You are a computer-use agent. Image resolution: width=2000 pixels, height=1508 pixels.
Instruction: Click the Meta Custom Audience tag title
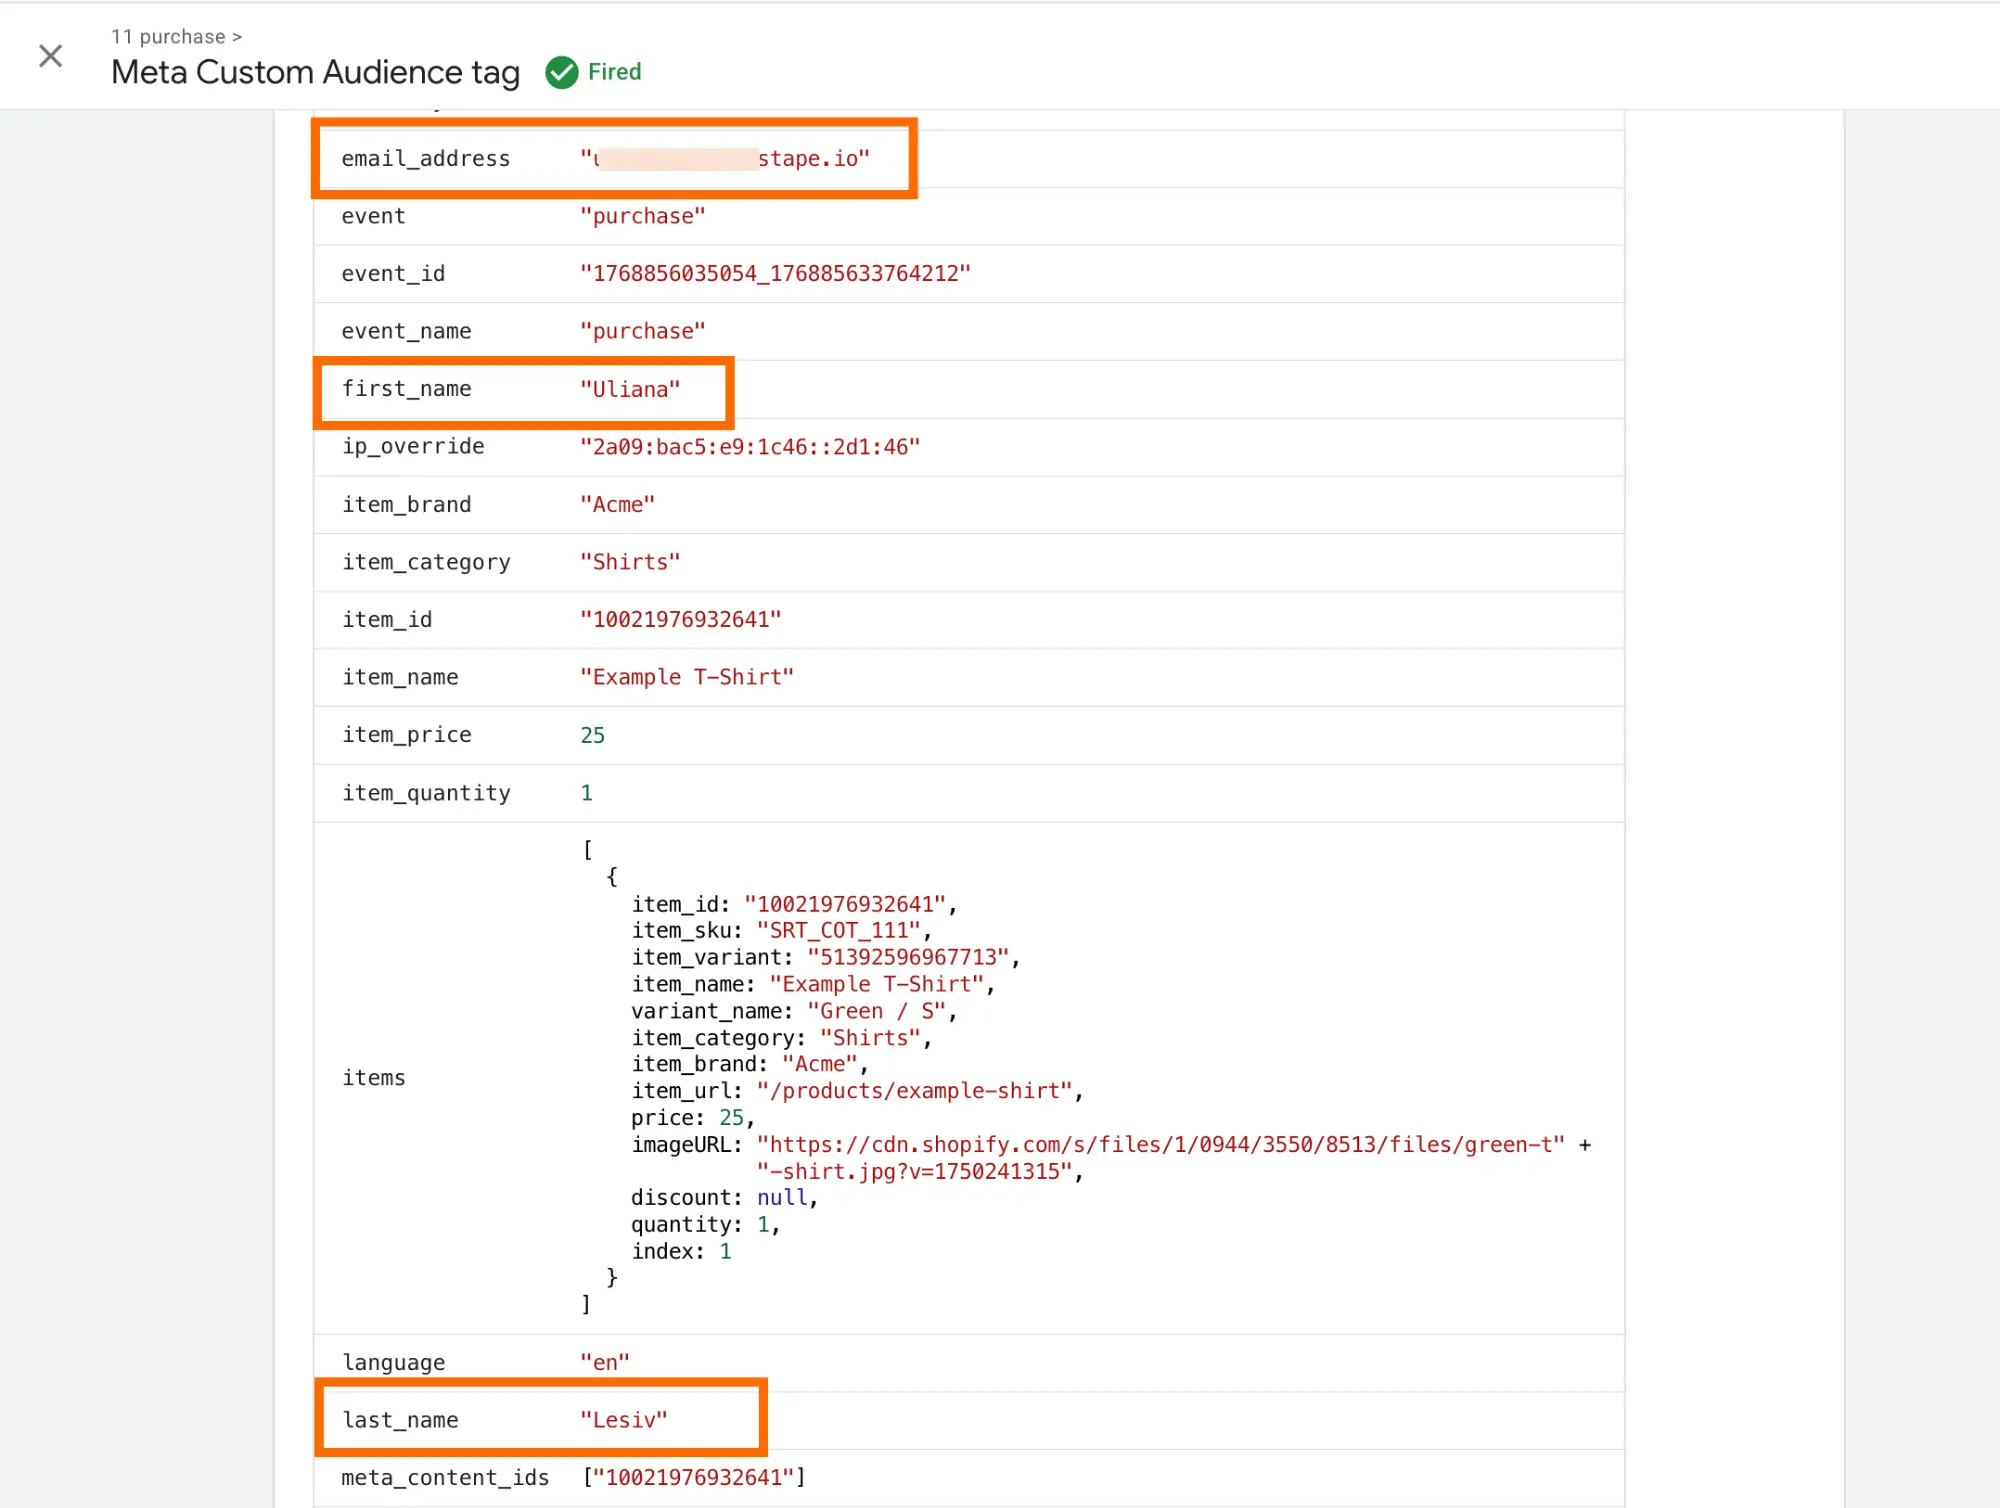(315, 72)
